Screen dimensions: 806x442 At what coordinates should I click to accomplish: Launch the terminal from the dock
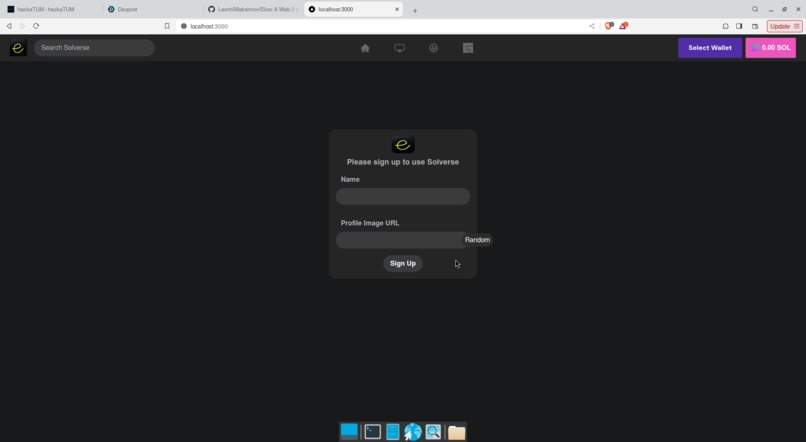pos(373,432)
